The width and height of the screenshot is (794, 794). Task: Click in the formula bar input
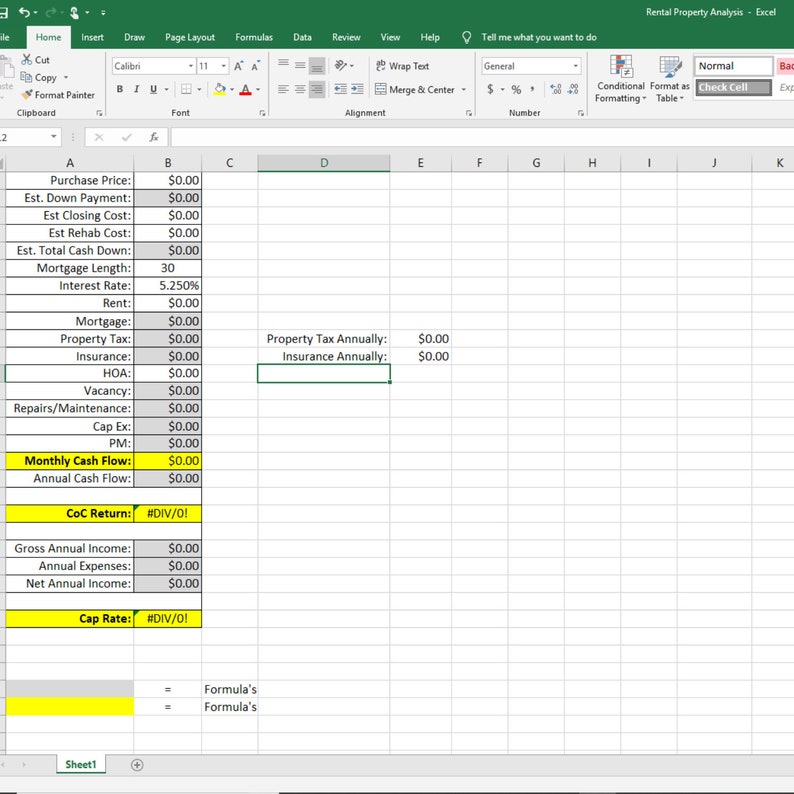(482, 137)
